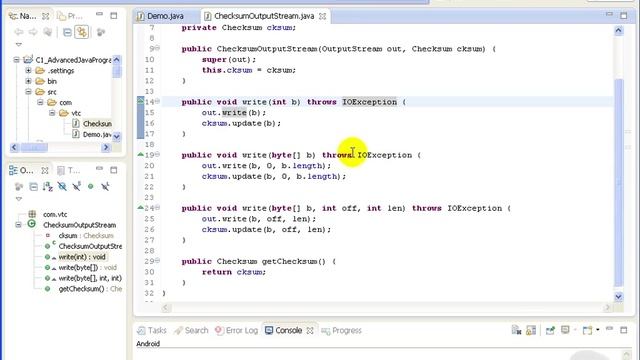640x360 pixels.
Task: Click the Navigator Up one level icon
Action: point(48,32)
